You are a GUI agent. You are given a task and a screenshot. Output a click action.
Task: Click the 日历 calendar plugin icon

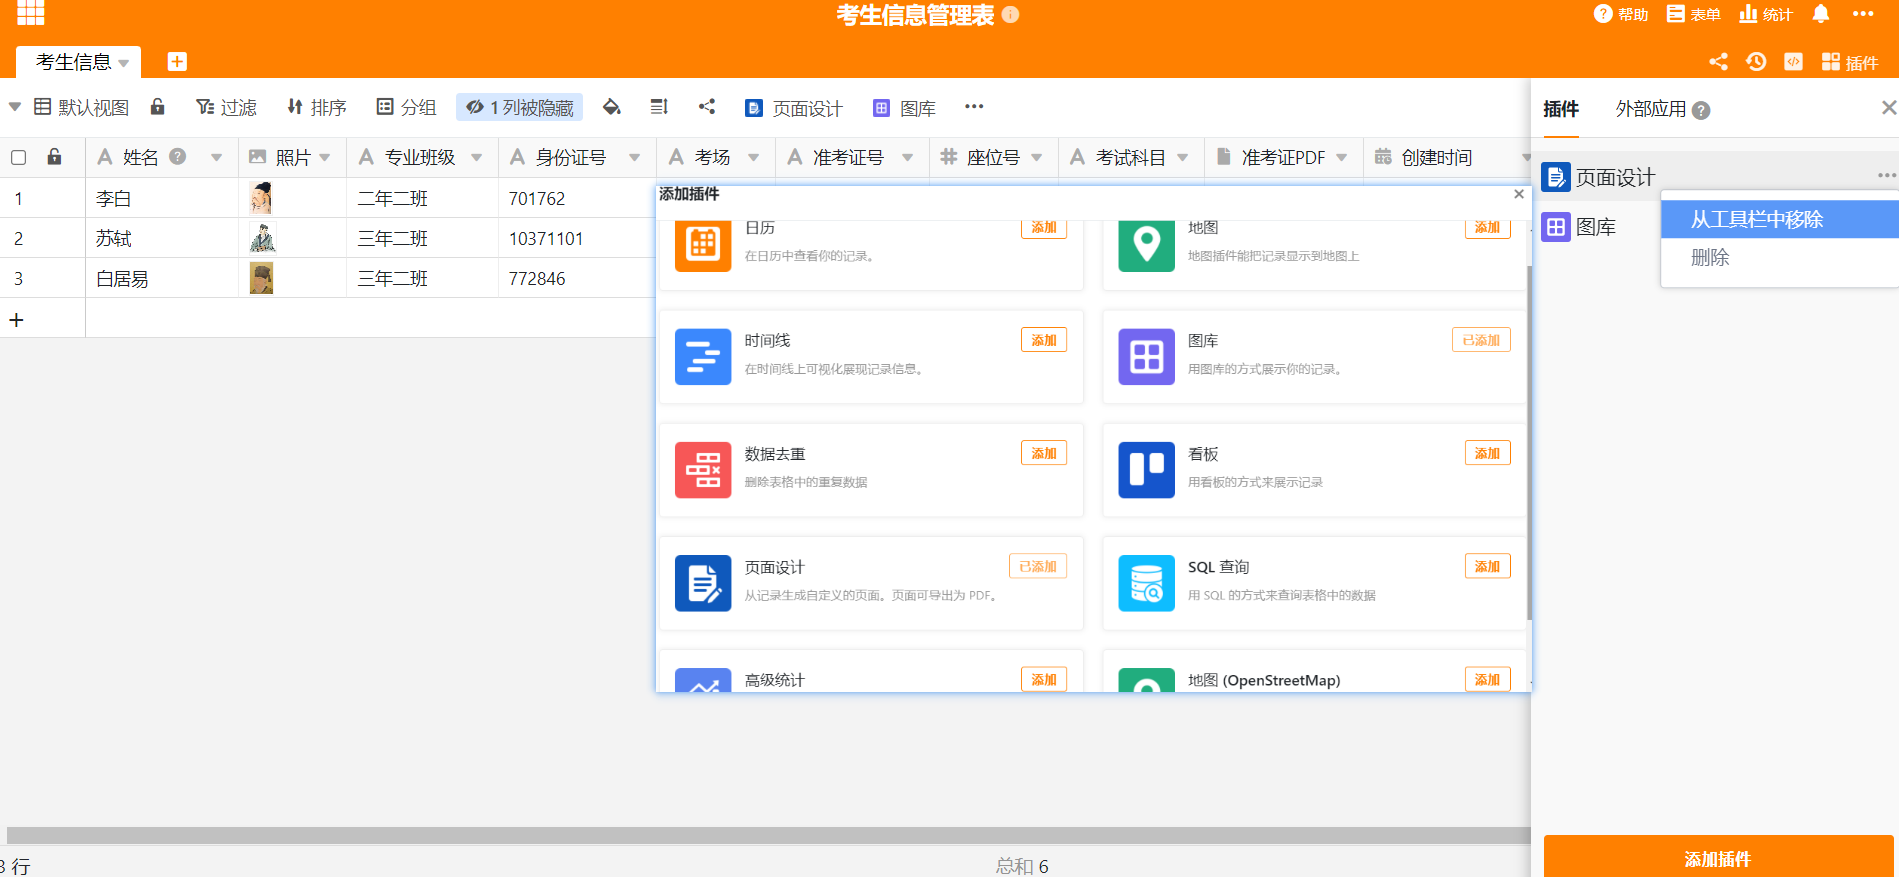tap(703, 245)
